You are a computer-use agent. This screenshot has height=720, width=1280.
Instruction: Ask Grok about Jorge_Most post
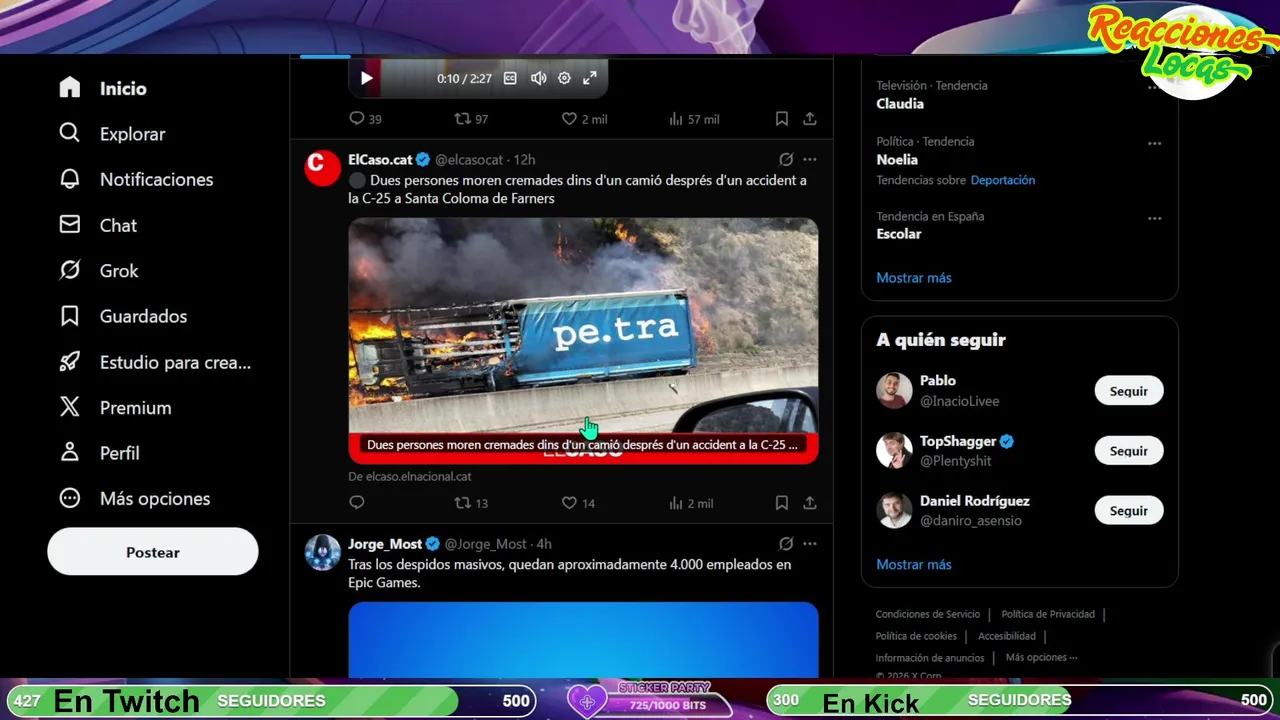[x=786, y=544]
